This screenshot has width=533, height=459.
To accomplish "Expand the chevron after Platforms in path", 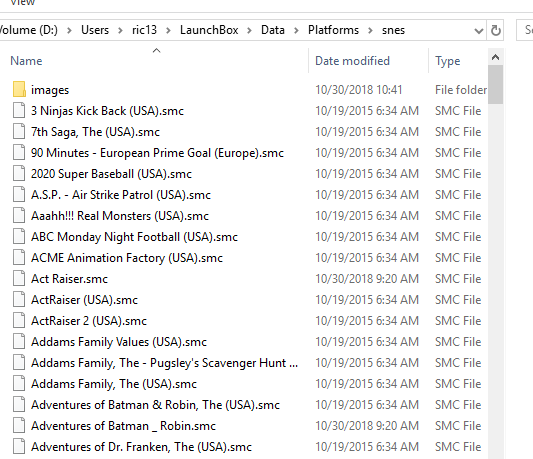I will point(370,31).
